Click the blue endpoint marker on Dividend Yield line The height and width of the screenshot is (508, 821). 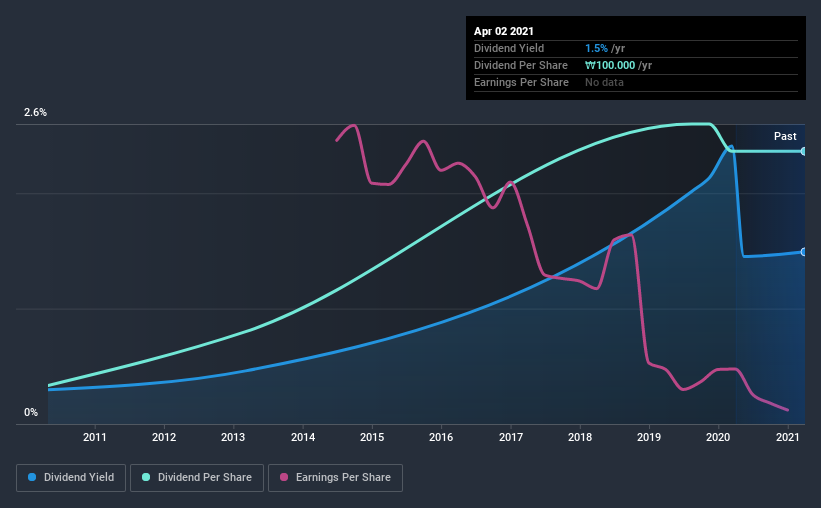803,252
